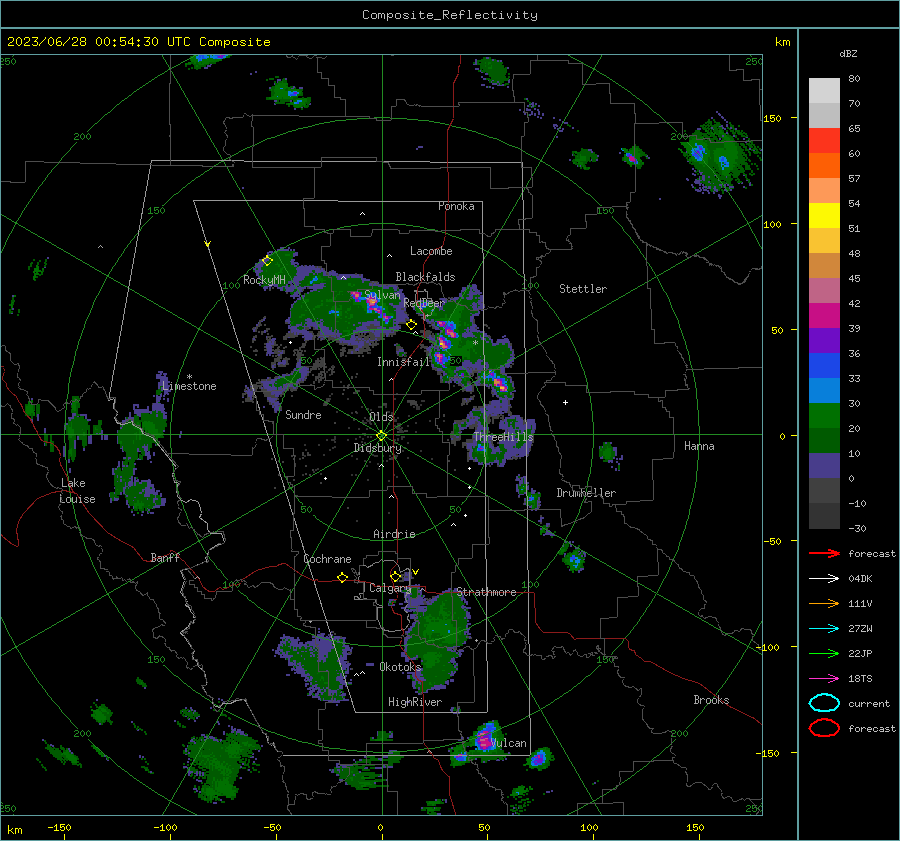Click the yellow diamond marker above Calgary
Viewport: 900px width, 841px height.
[x=395, y=576]
